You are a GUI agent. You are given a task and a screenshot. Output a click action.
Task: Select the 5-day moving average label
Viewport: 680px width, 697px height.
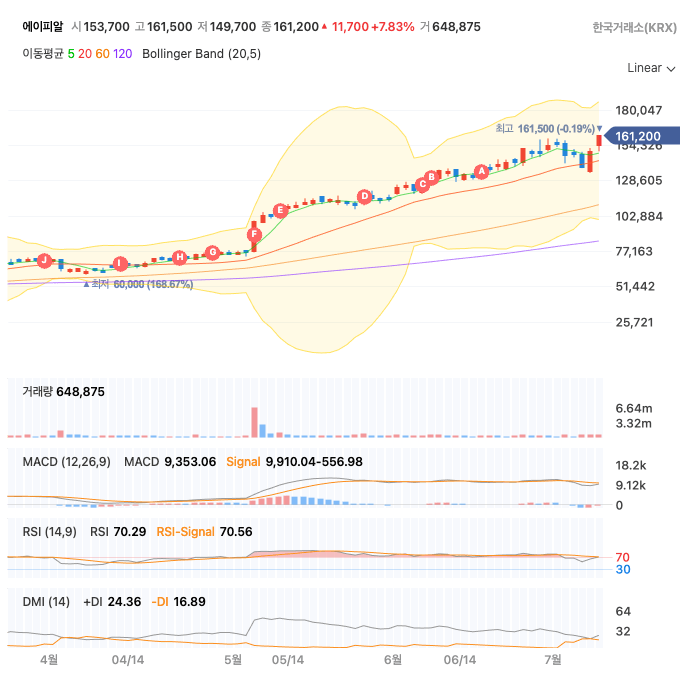tap(71, 54)
